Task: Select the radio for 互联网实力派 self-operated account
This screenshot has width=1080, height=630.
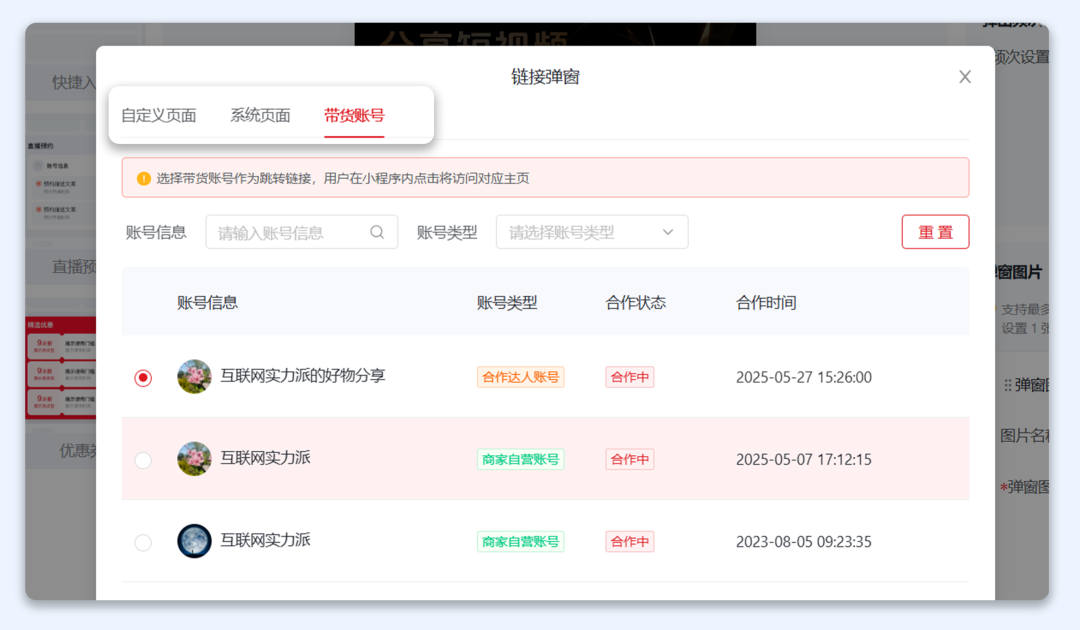Action: 143,459
